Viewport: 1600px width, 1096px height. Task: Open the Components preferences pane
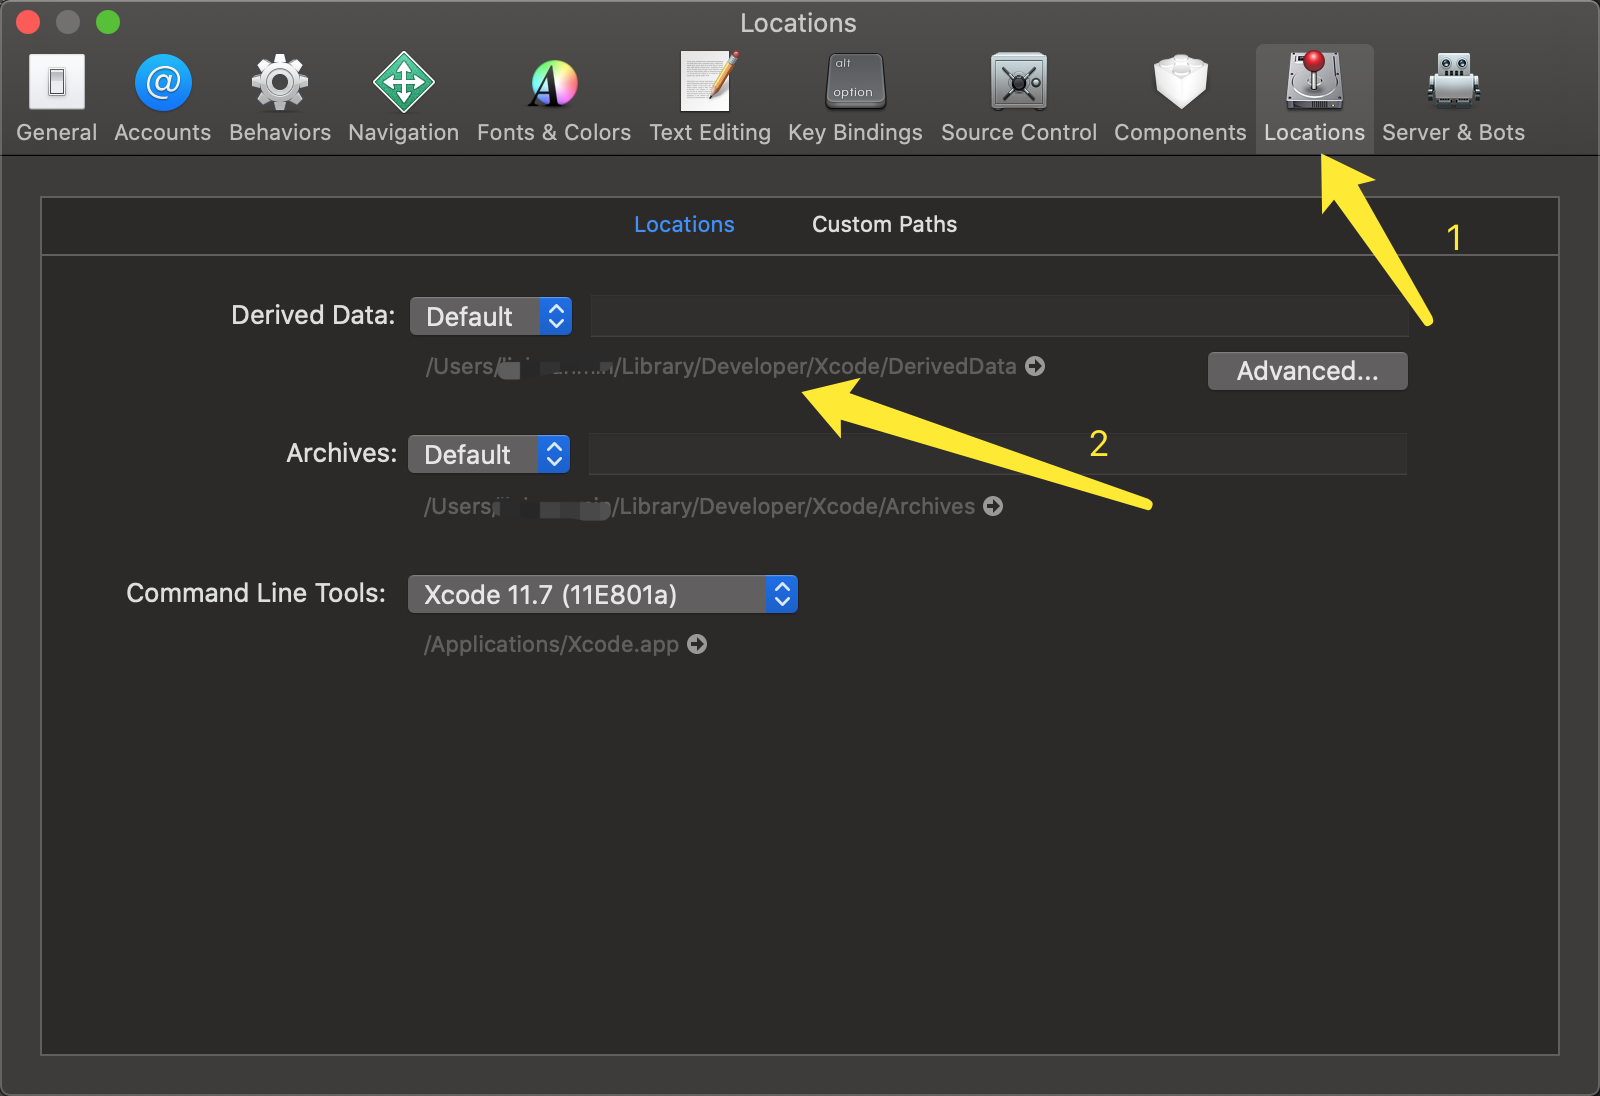click(x=1180, y=98)
